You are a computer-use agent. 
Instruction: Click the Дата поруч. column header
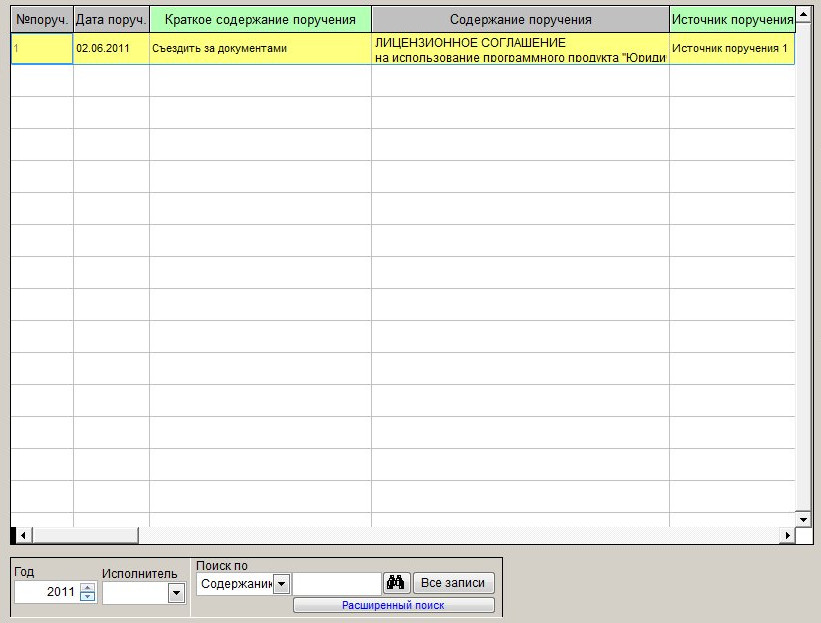(111, 19)
